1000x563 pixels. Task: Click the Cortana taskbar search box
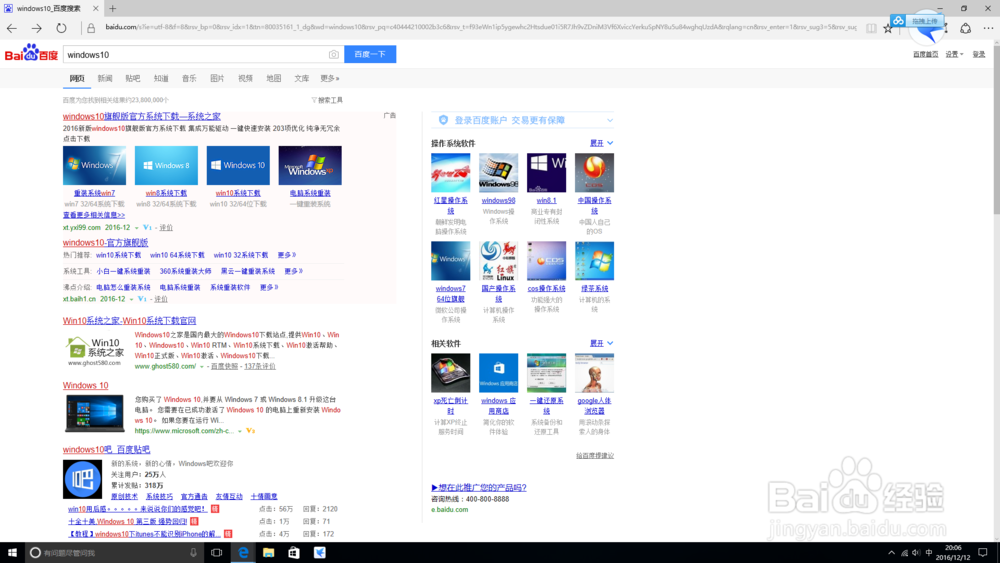click(x=115, y=553)
